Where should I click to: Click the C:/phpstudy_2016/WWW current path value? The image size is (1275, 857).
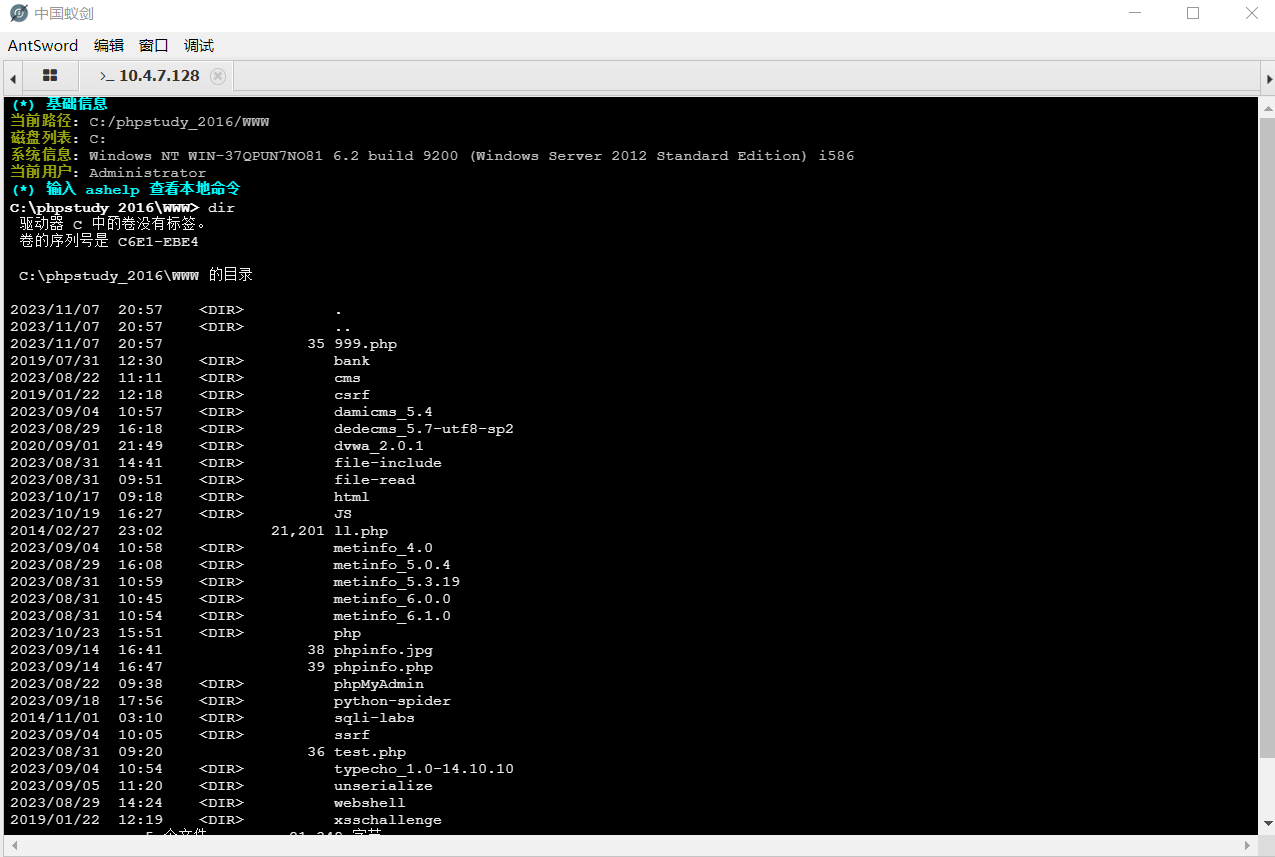179,122
